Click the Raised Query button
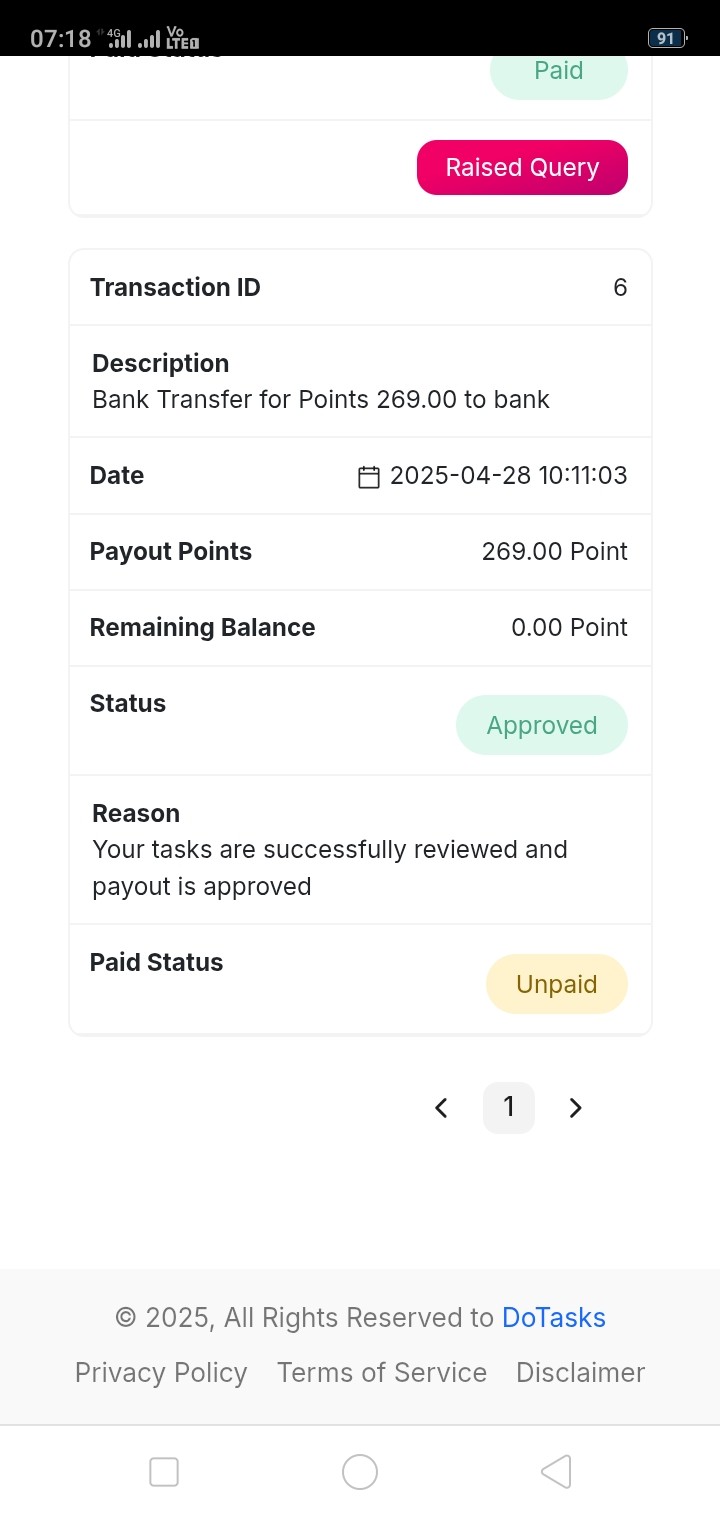This screenshot has width=720, height=1520. coord(522,167)
